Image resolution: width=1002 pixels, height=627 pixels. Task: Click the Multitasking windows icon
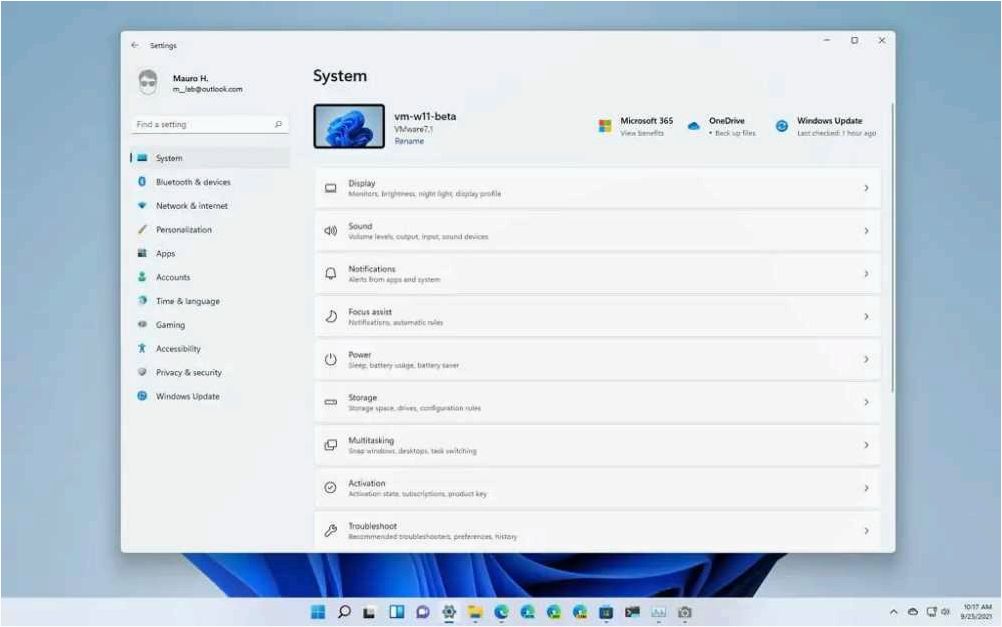(x=330, y=445)
